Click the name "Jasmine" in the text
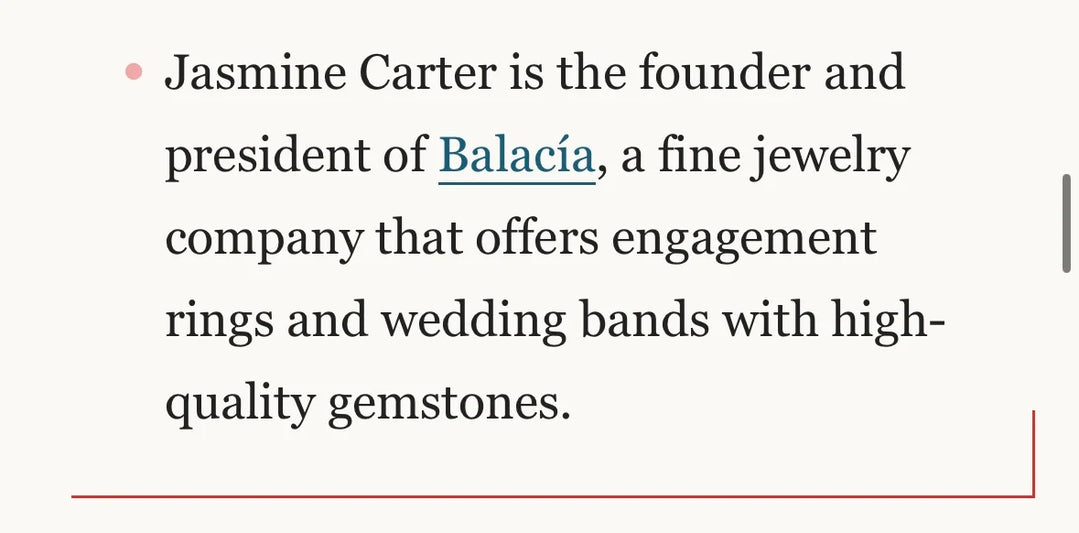Screen dimensions: 1079x533 (255, 73)
